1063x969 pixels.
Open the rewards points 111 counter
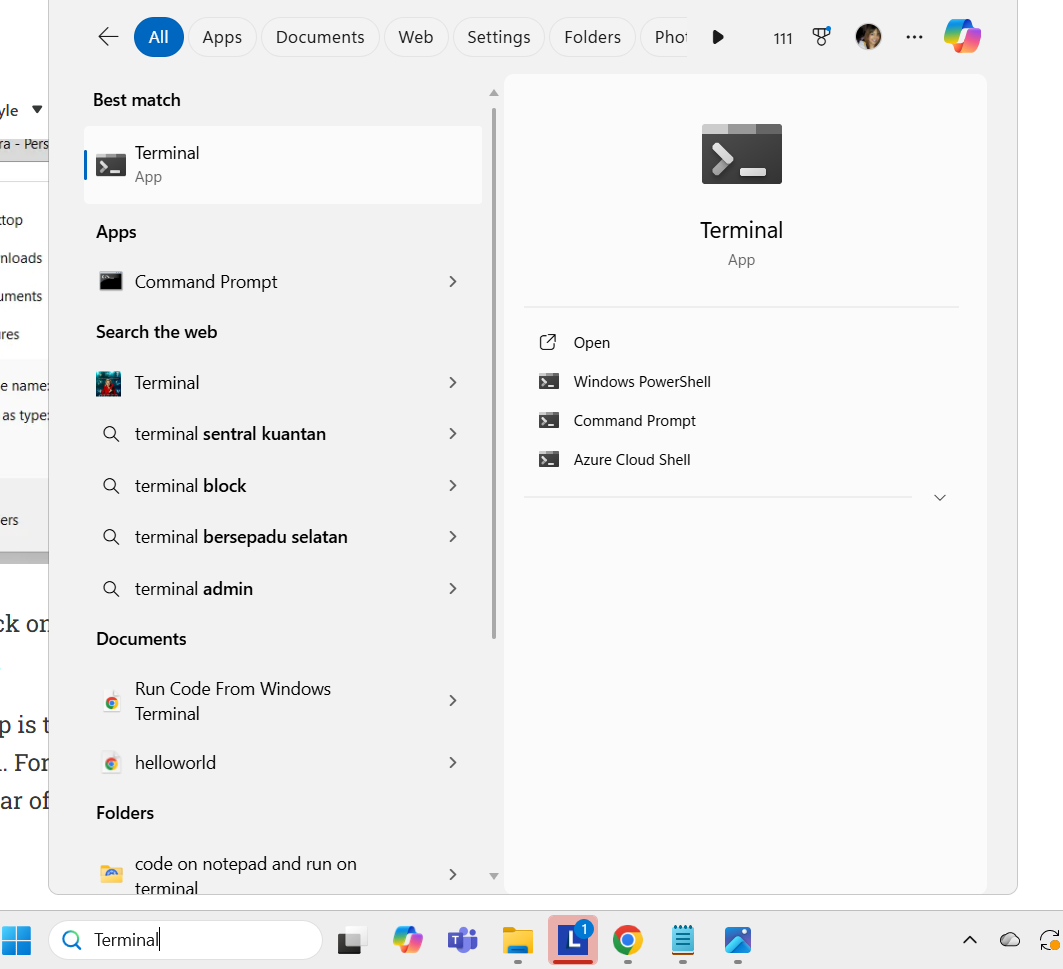pos(782,38)
